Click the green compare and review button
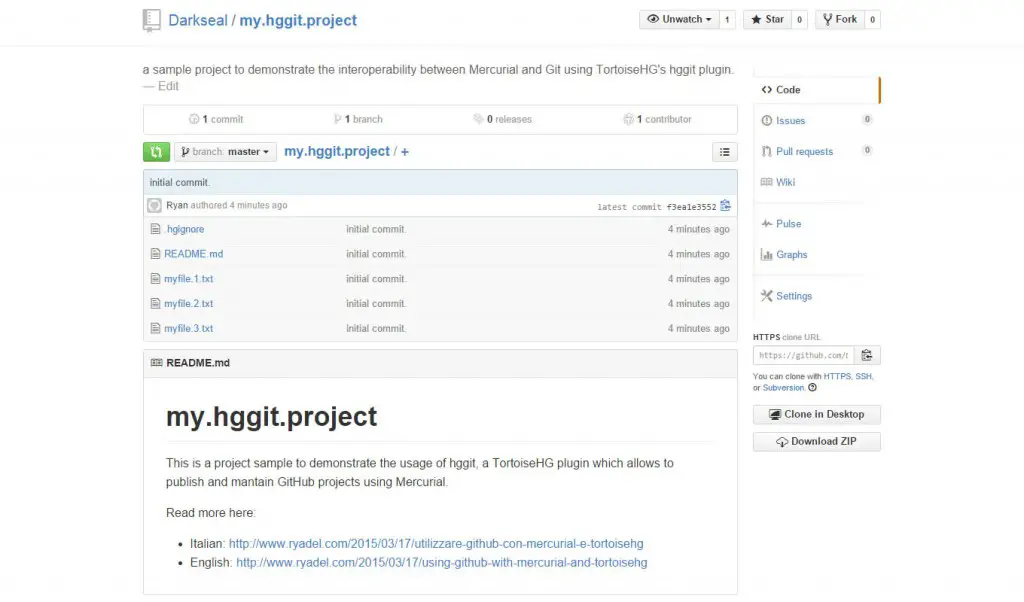Viewport: 1024px width, 602px height. click(155, 152)
